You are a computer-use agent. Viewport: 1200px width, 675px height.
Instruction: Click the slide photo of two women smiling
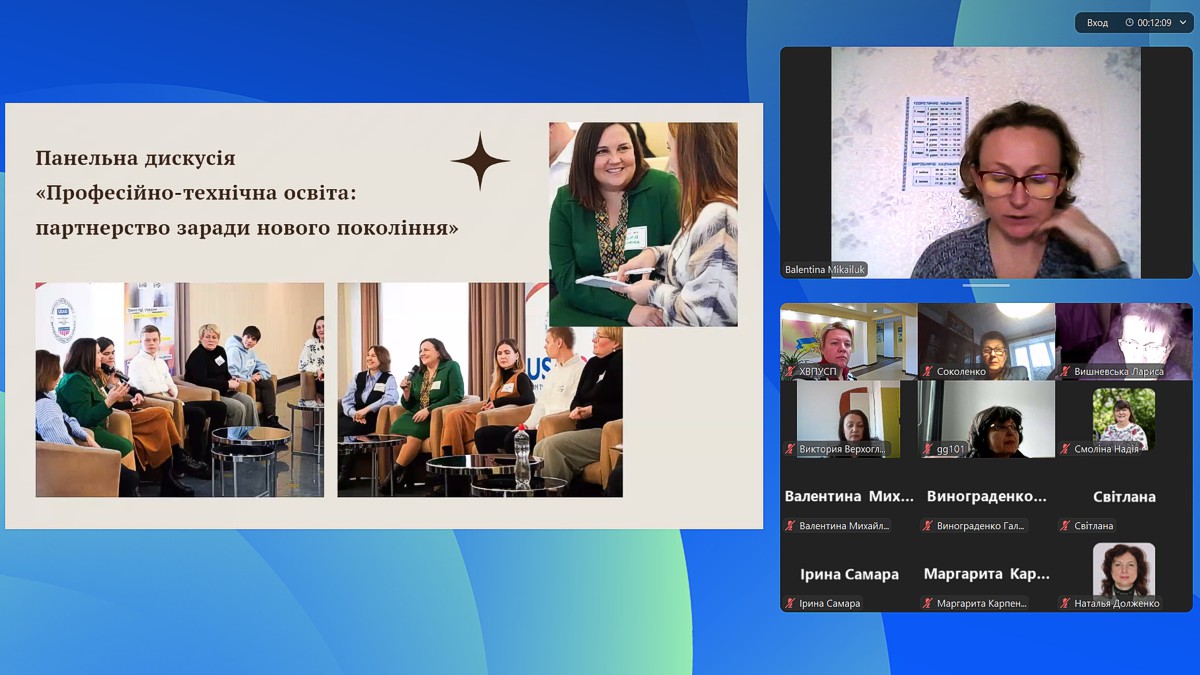point(643,224)
